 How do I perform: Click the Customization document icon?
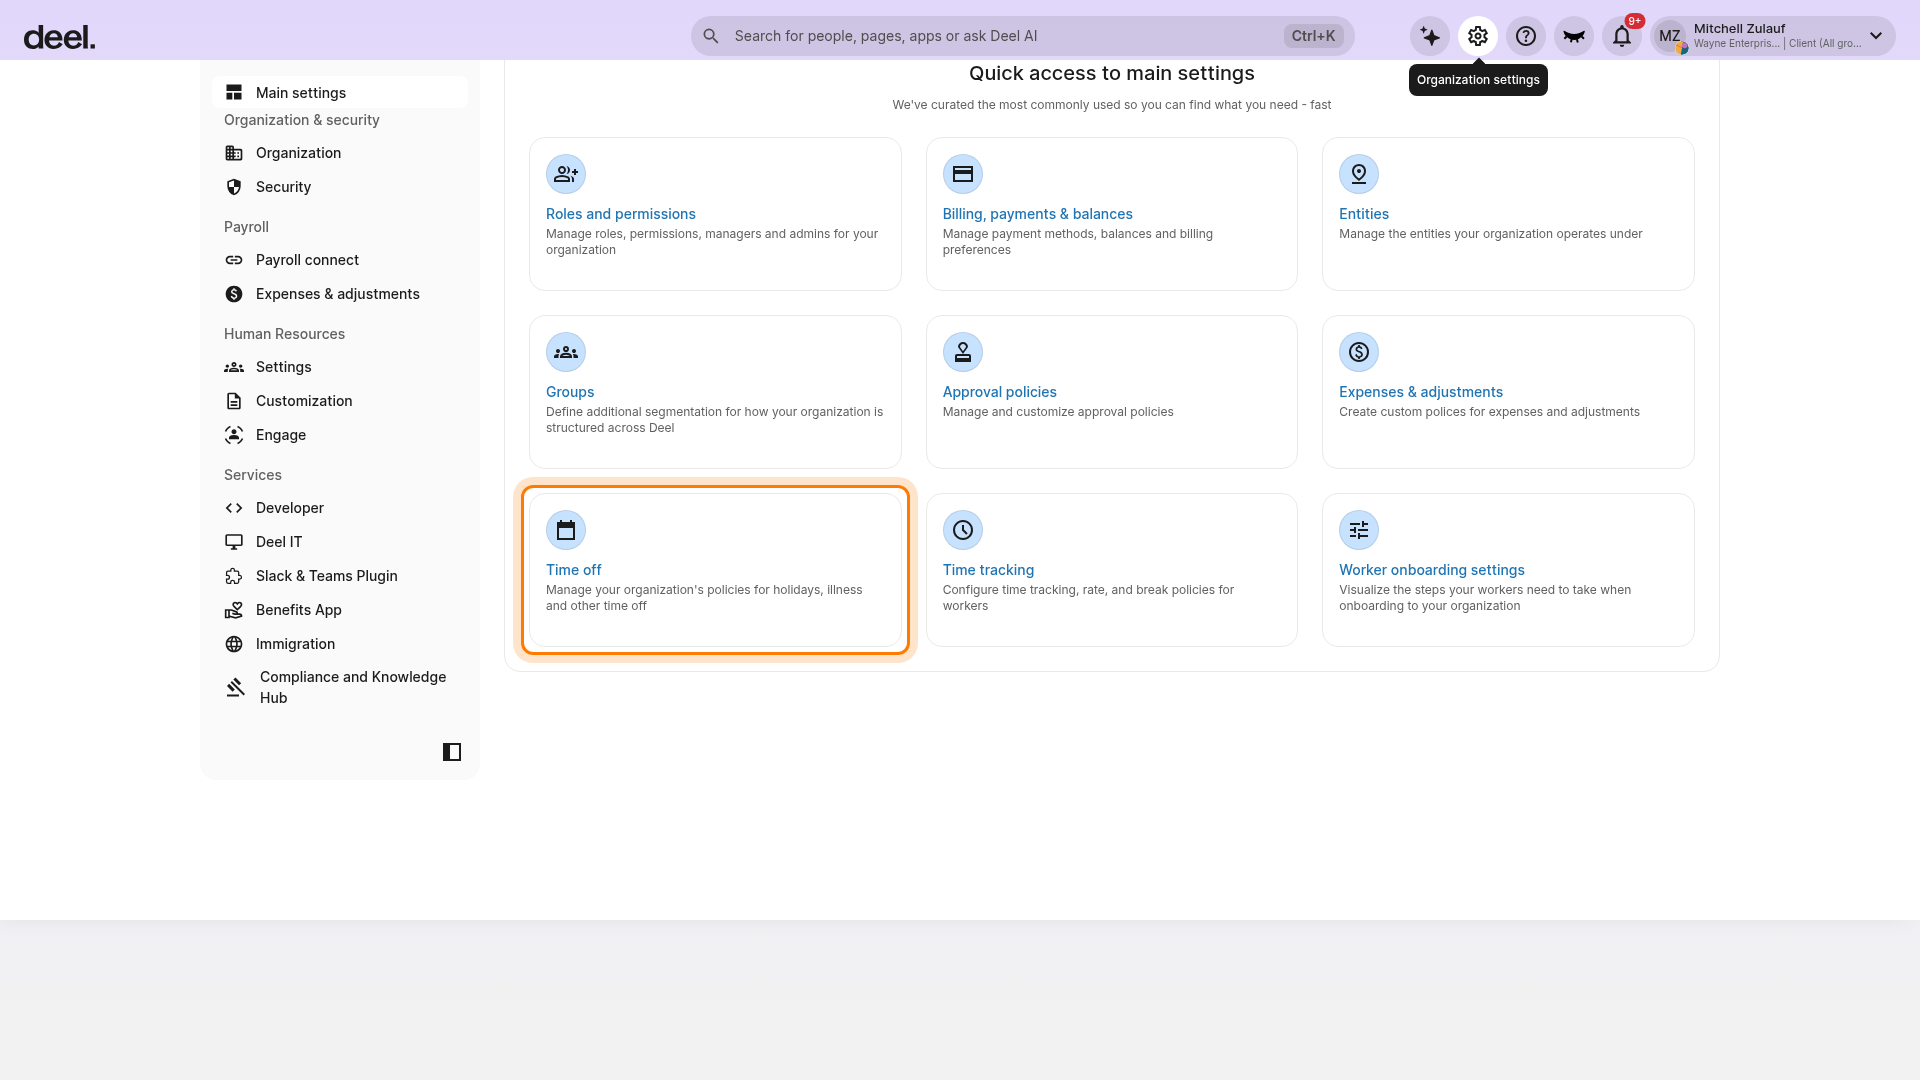coord(234,401)
